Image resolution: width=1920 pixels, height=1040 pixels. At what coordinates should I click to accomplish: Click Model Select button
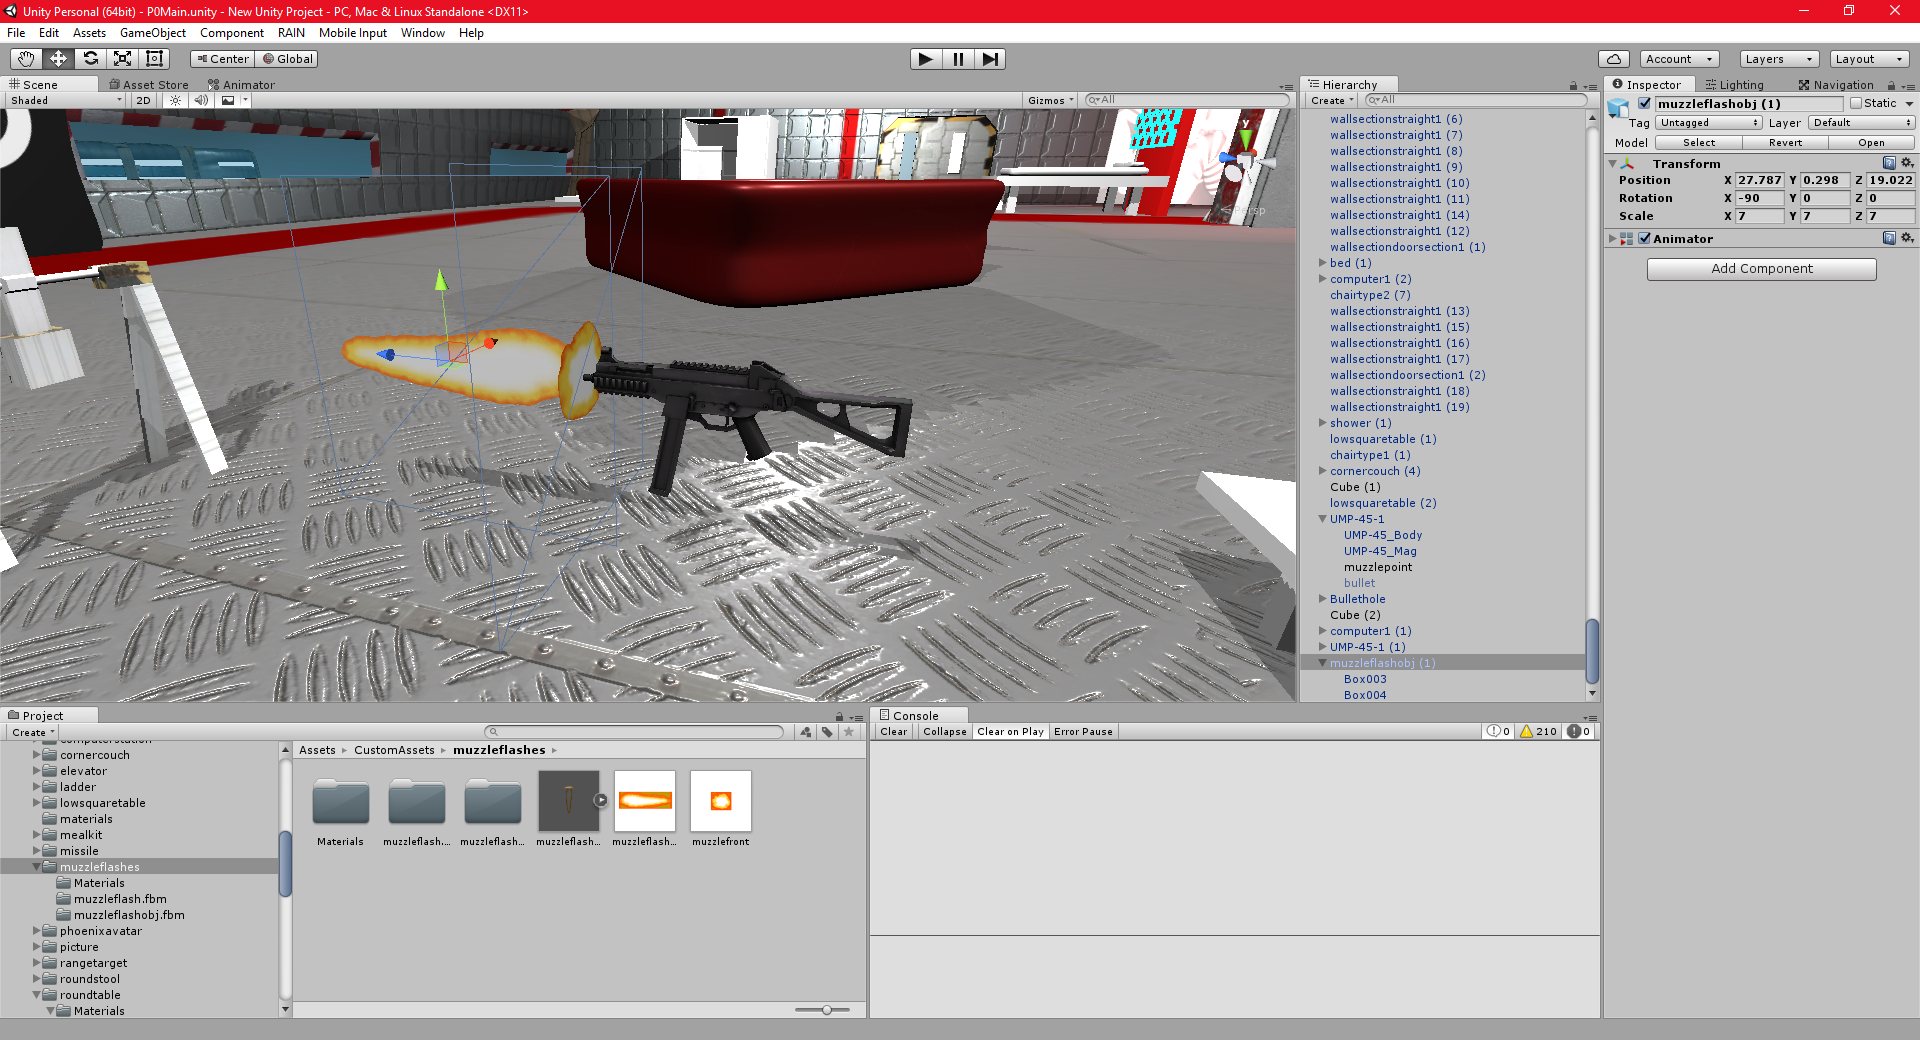(1698, 143)
